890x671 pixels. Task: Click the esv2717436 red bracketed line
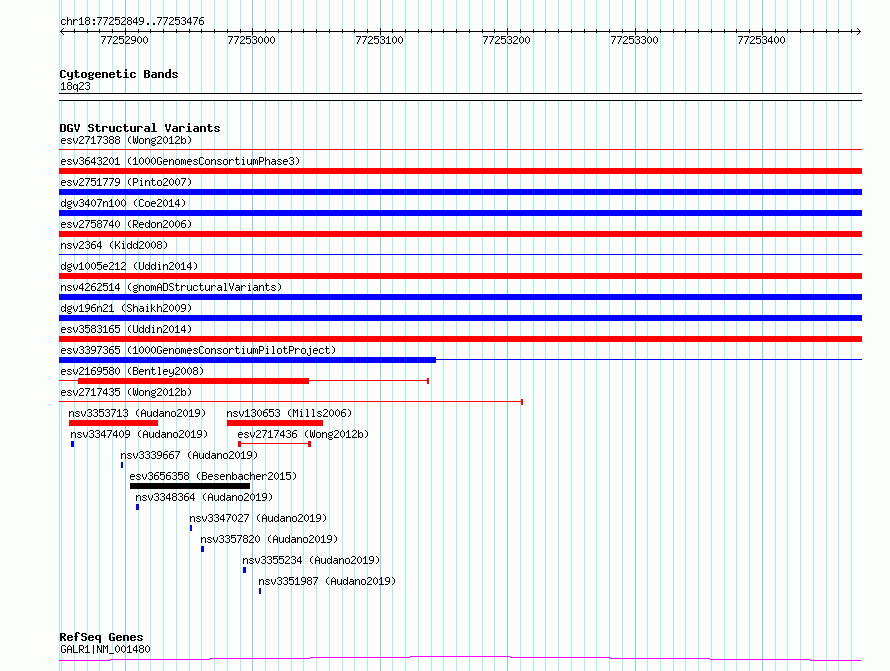274,444
